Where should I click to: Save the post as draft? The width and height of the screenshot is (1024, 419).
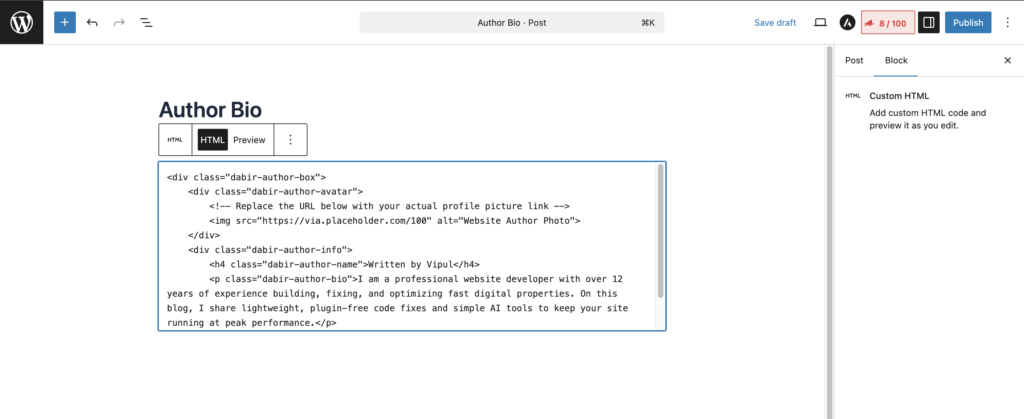(775, 22)
